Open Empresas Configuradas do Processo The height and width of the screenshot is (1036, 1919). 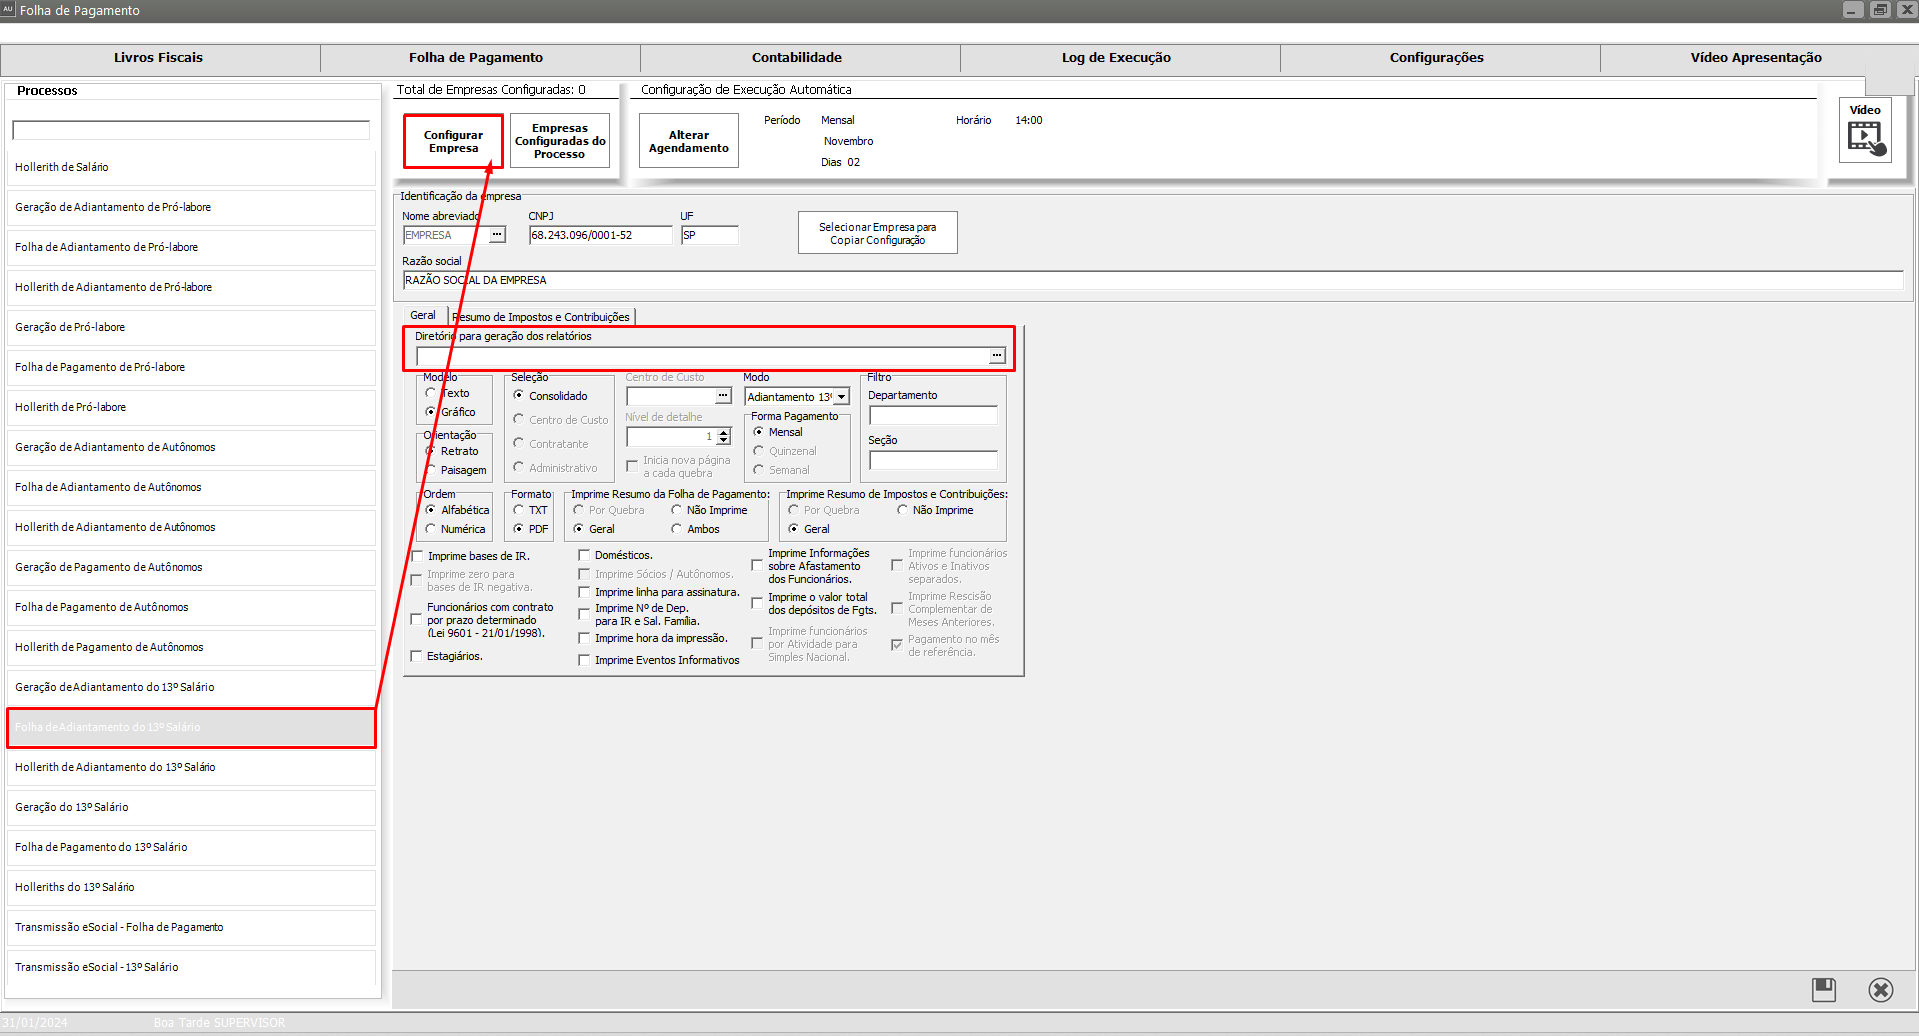560,141
